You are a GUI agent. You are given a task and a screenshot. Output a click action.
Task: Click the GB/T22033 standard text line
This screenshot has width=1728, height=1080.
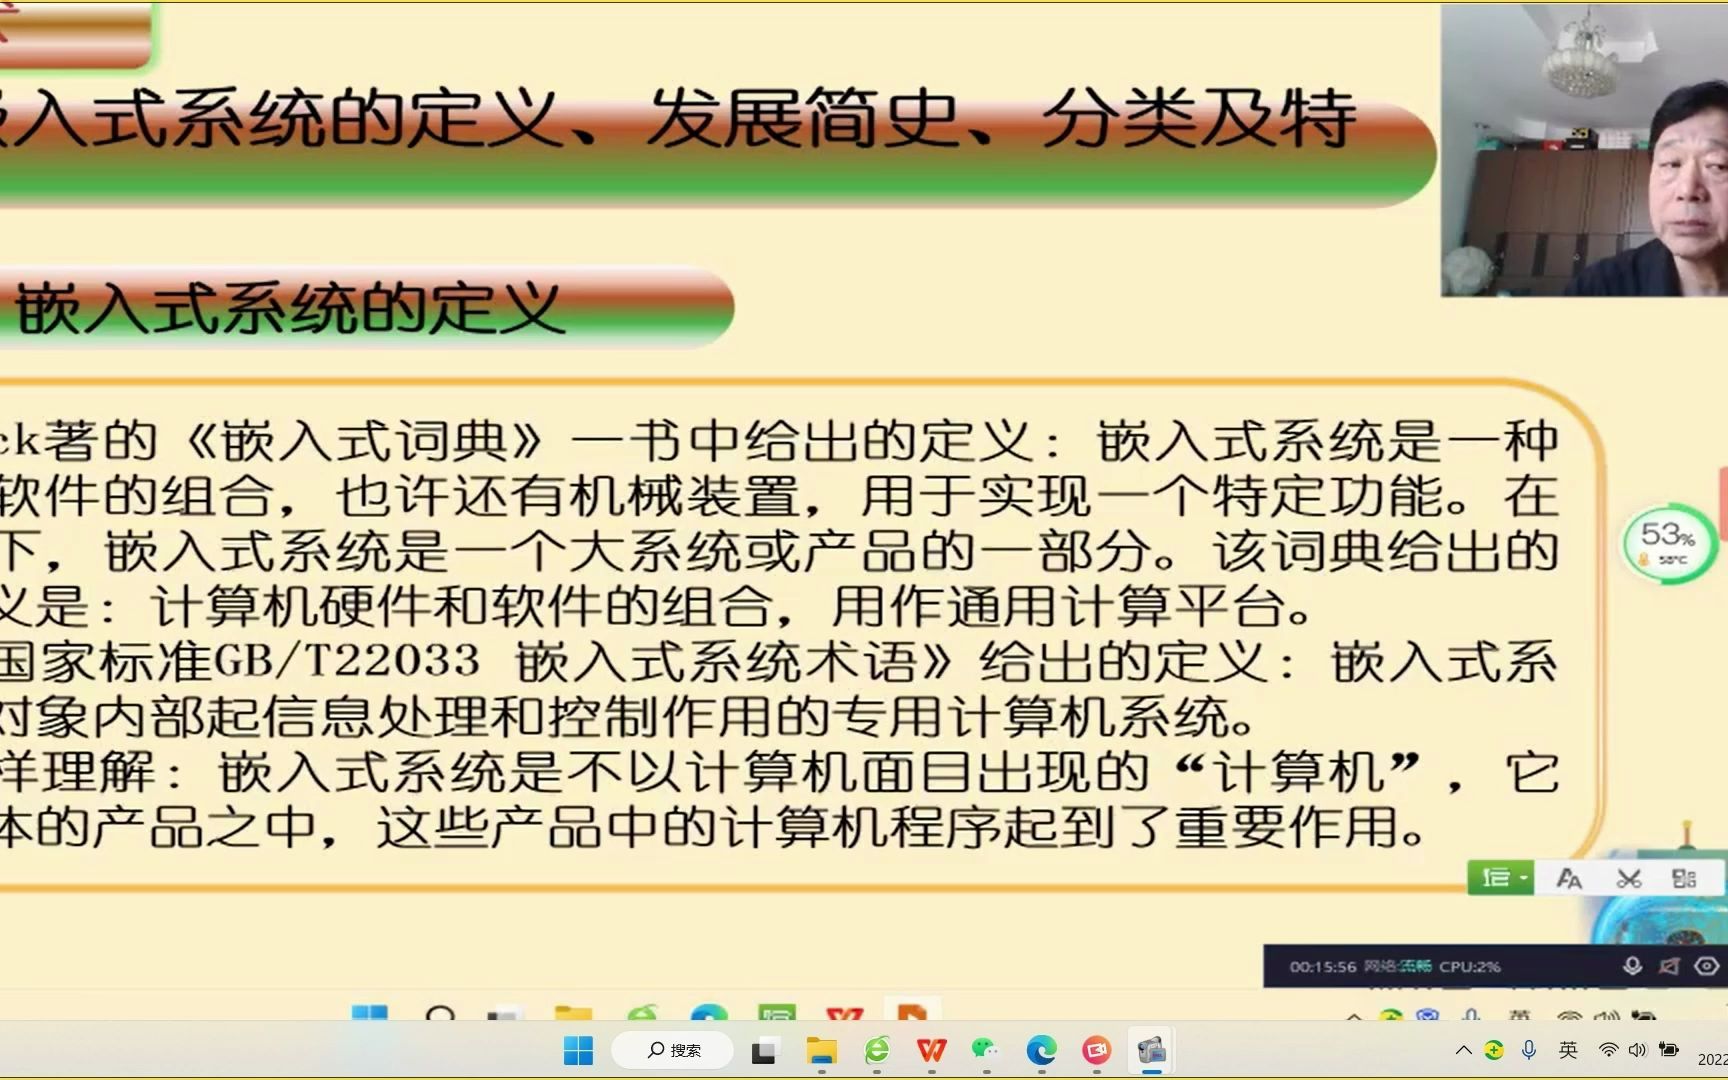pos(780,661)
